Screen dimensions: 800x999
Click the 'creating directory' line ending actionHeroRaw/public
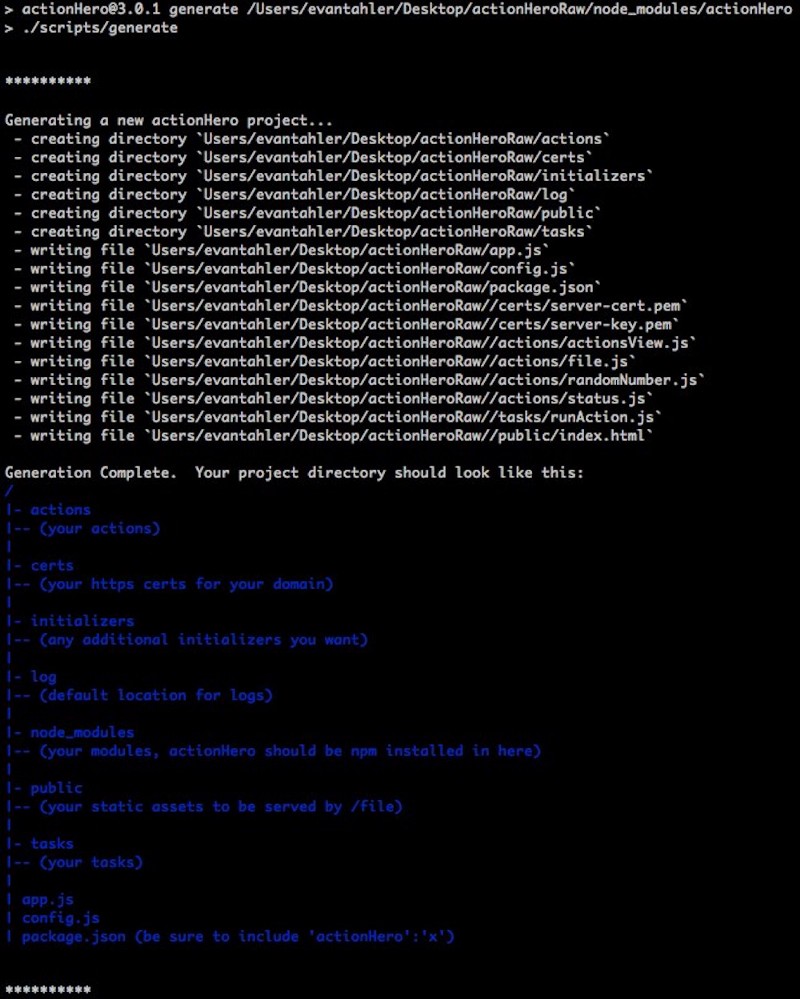click(307, 213)
